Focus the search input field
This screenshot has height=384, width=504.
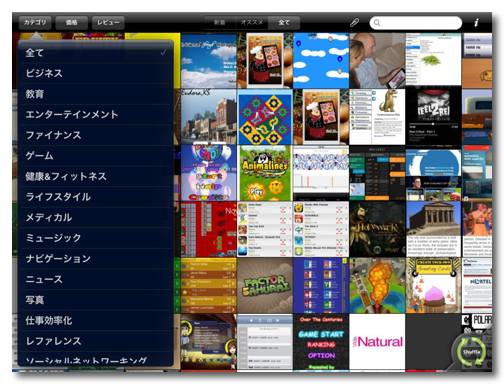coord(416,23)
